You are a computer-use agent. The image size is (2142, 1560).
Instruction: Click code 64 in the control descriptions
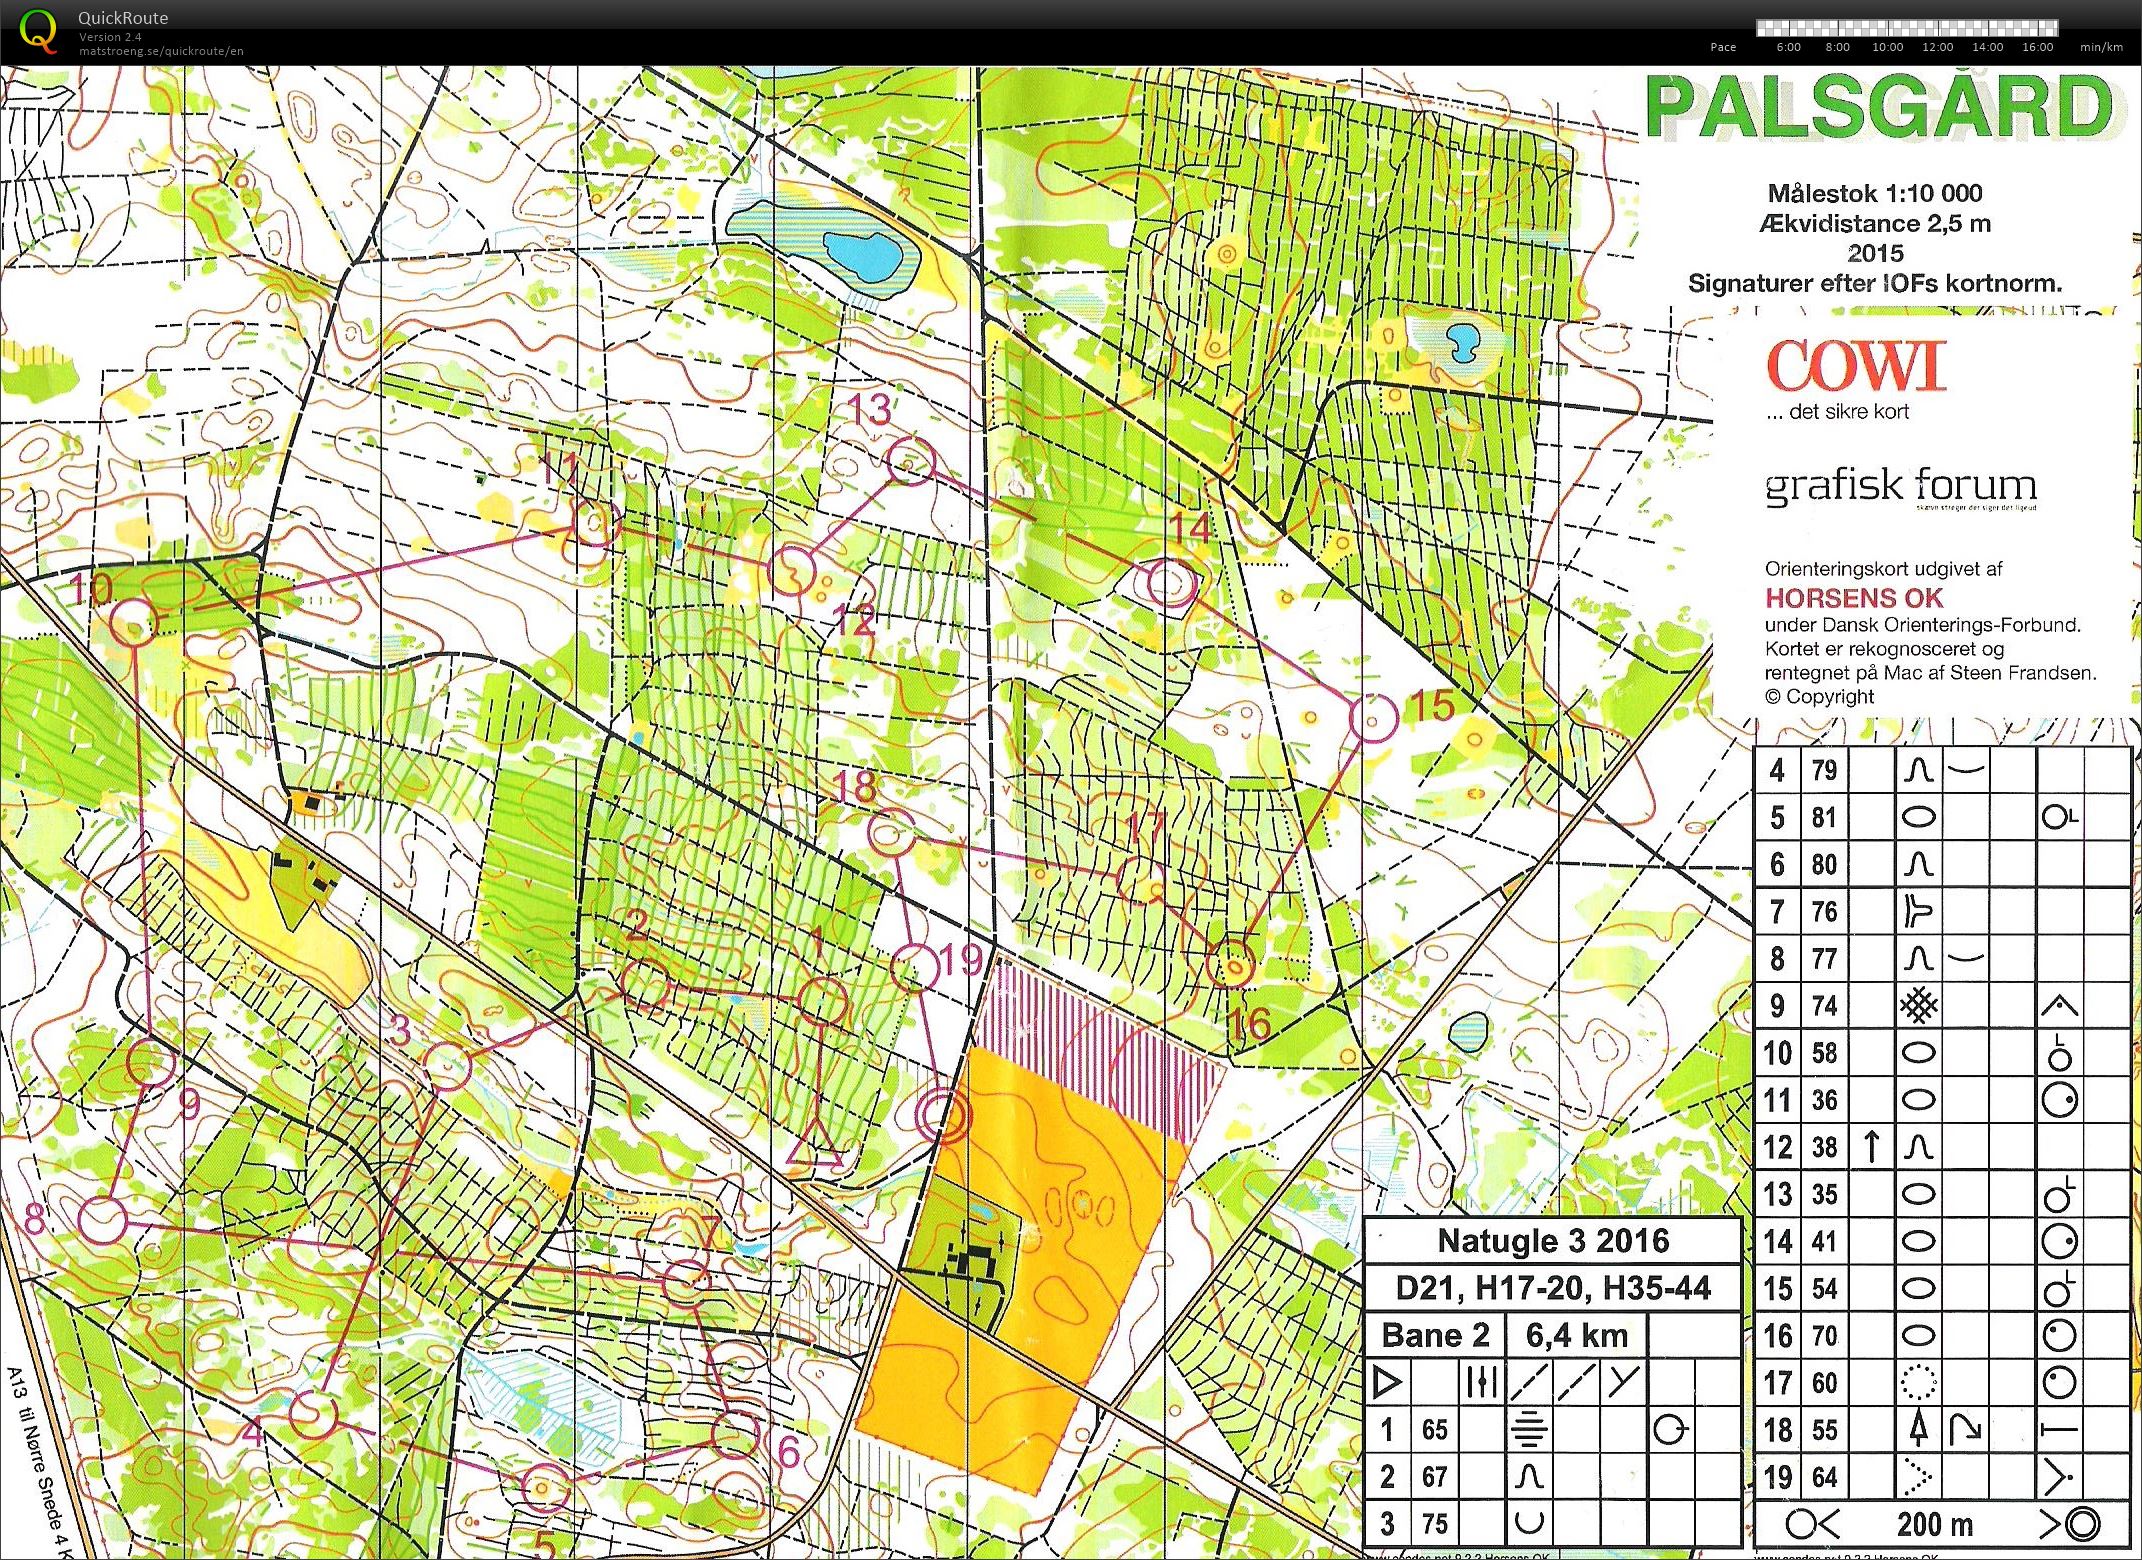[1825, 1477]
